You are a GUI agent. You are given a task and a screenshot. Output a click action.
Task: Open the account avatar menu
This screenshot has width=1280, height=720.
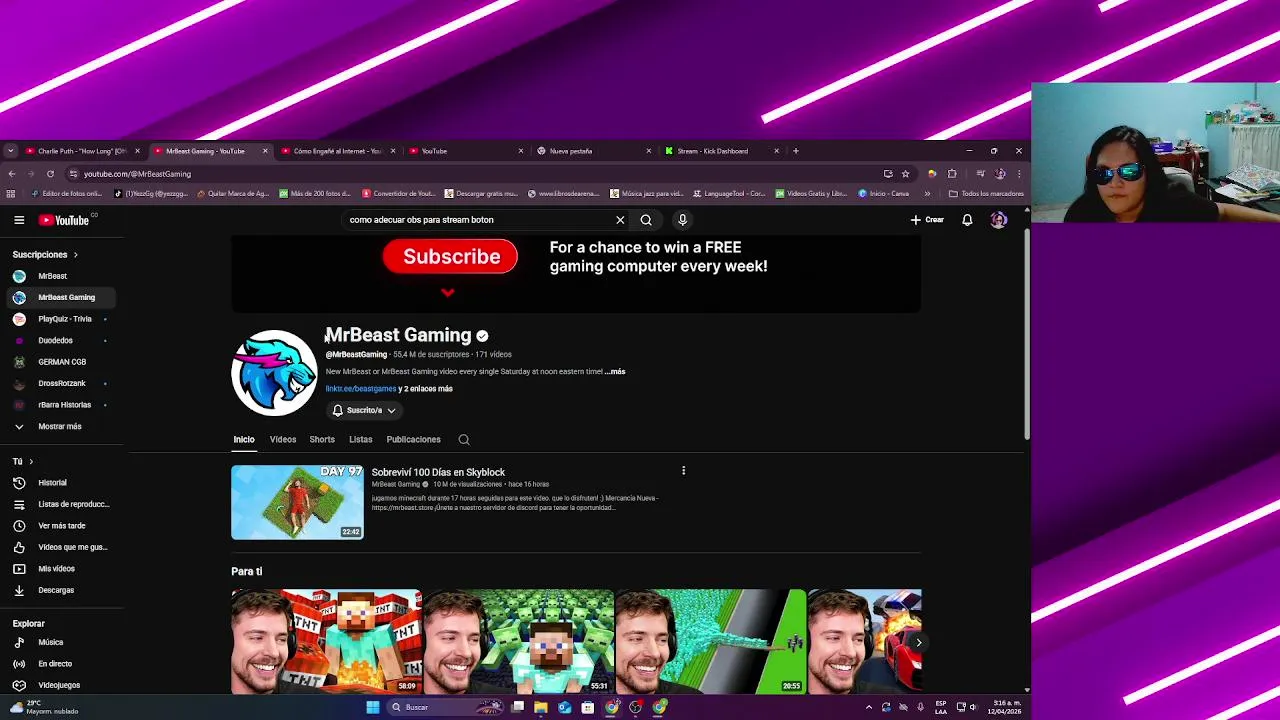point(998,220)
